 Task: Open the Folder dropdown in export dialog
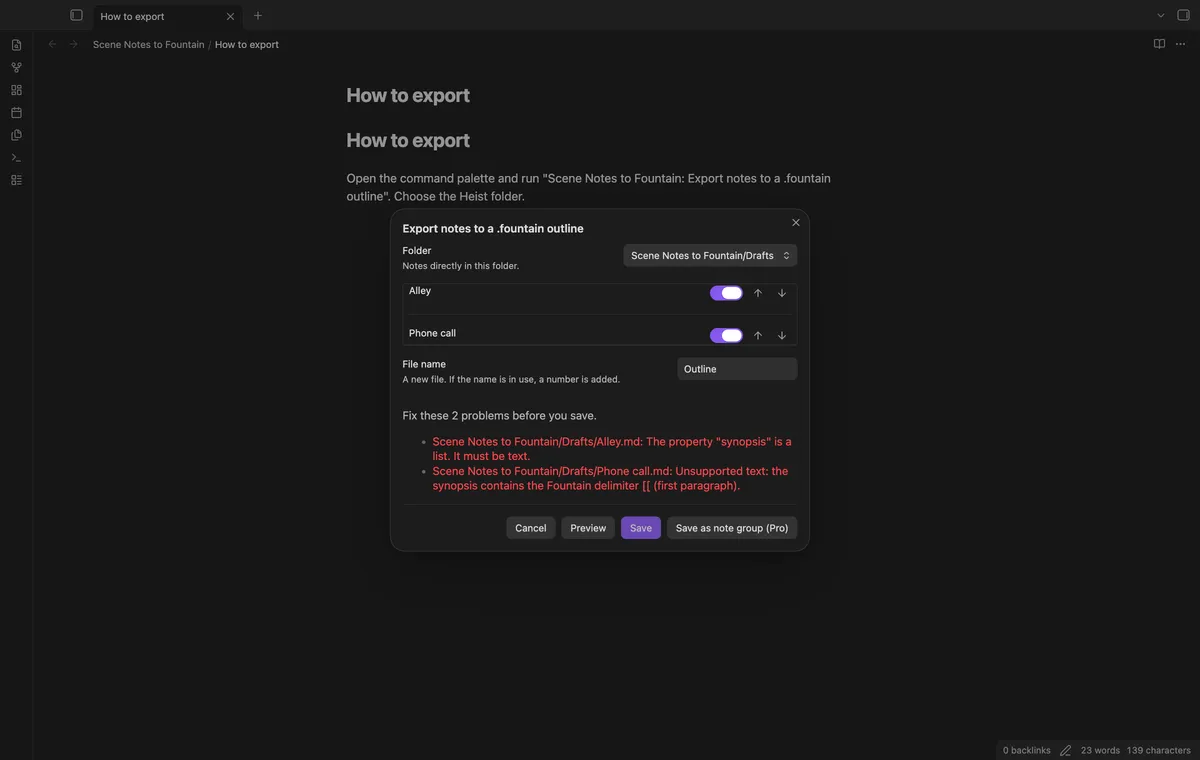coord(710,256)
